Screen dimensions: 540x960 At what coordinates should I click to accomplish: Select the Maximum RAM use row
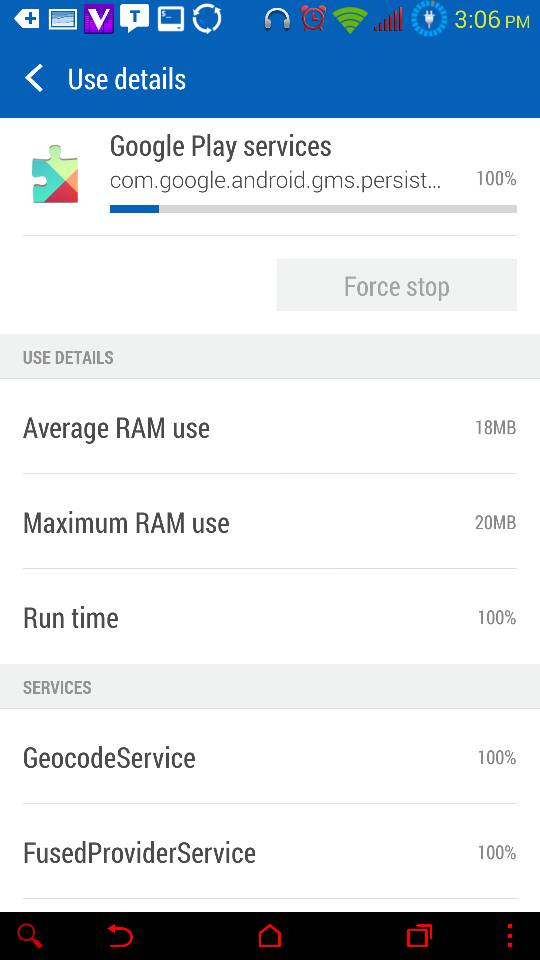[270, 522]
